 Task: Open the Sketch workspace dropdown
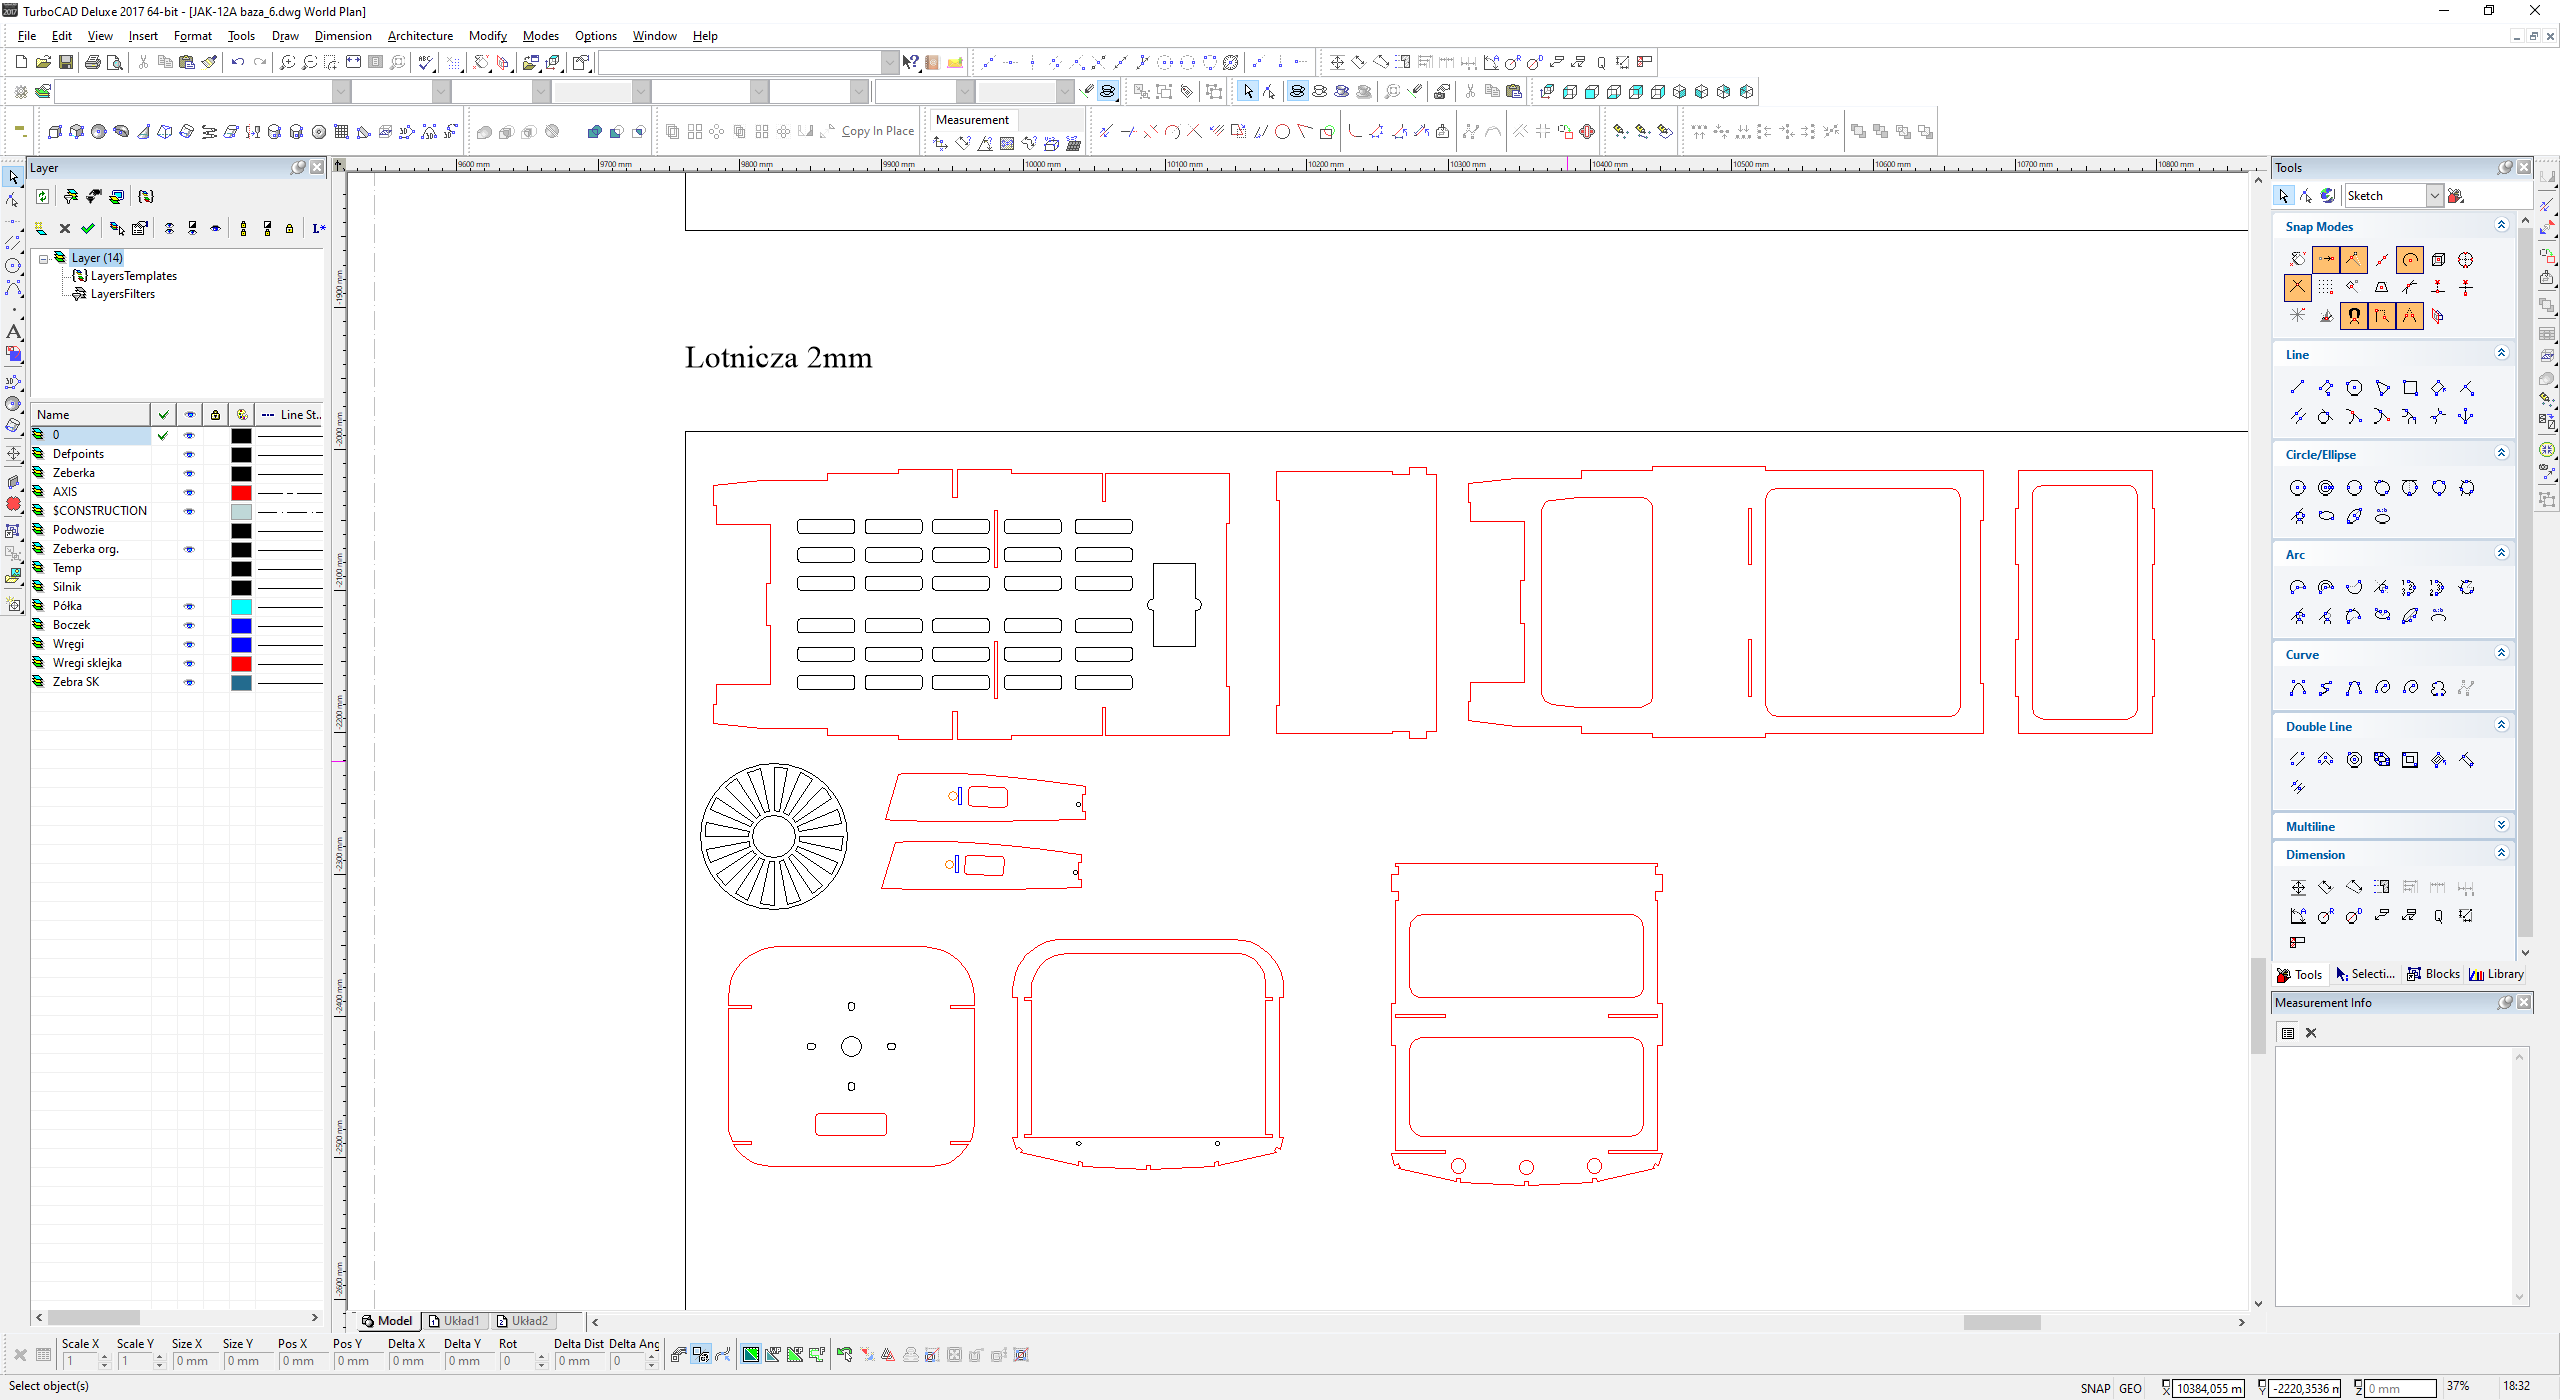coord(2435,196)
